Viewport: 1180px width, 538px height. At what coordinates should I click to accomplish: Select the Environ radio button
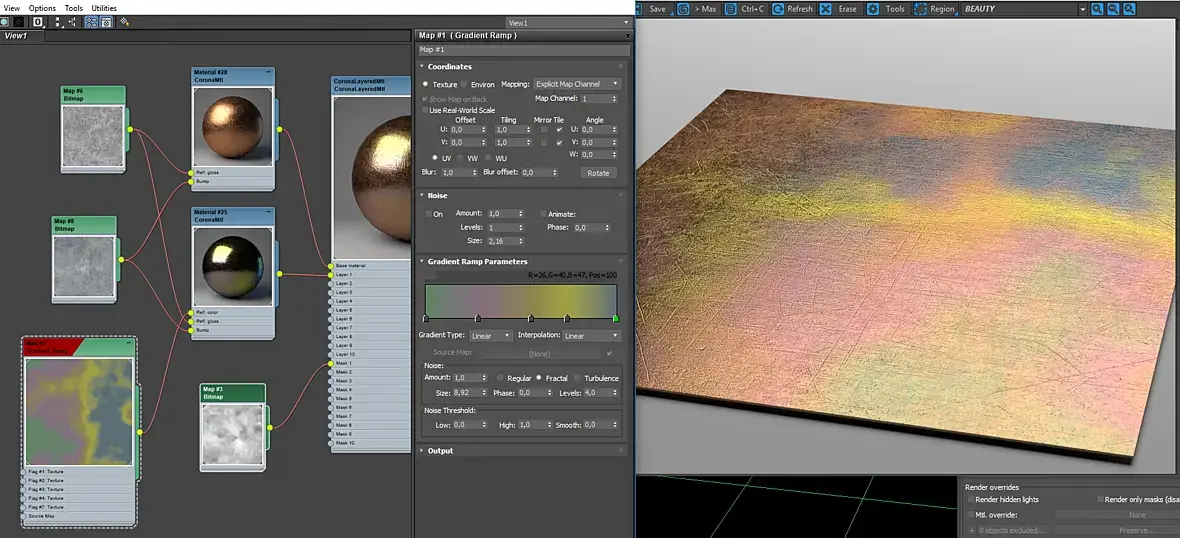(x=464, y=85)
